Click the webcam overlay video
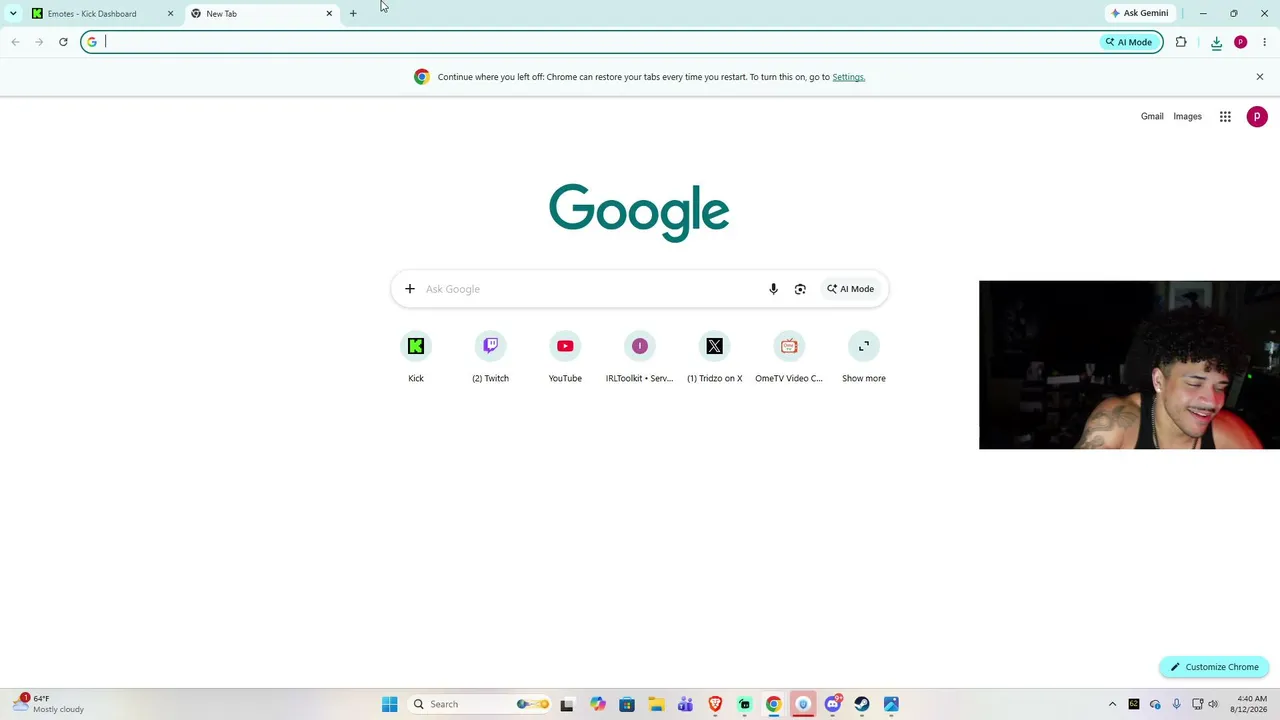Image resolution: width=1280 pixels, height=720 pixels. click(1129, 365)
